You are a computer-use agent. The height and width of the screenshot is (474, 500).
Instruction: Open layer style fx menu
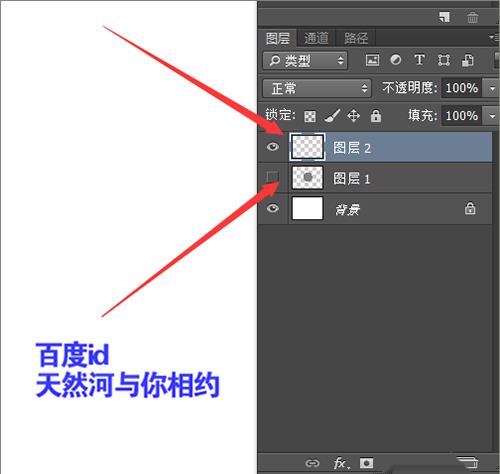[341, 463]
